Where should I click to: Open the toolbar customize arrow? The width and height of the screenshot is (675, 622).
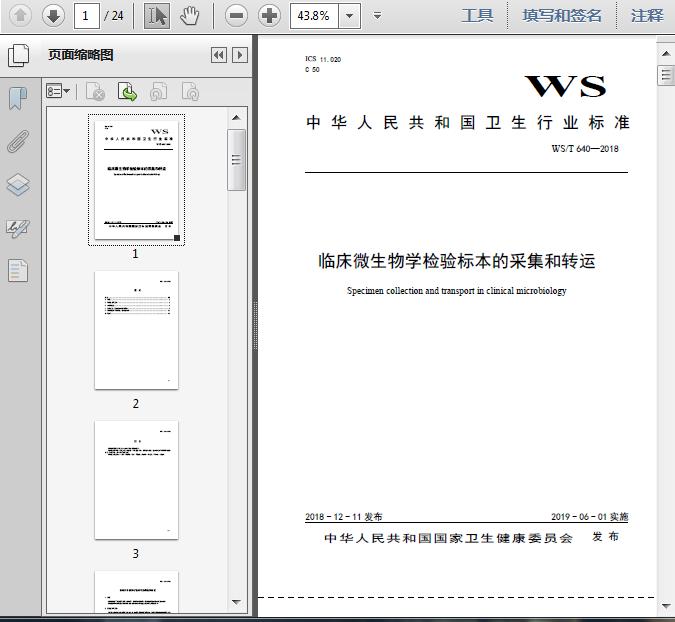point(377,16)
